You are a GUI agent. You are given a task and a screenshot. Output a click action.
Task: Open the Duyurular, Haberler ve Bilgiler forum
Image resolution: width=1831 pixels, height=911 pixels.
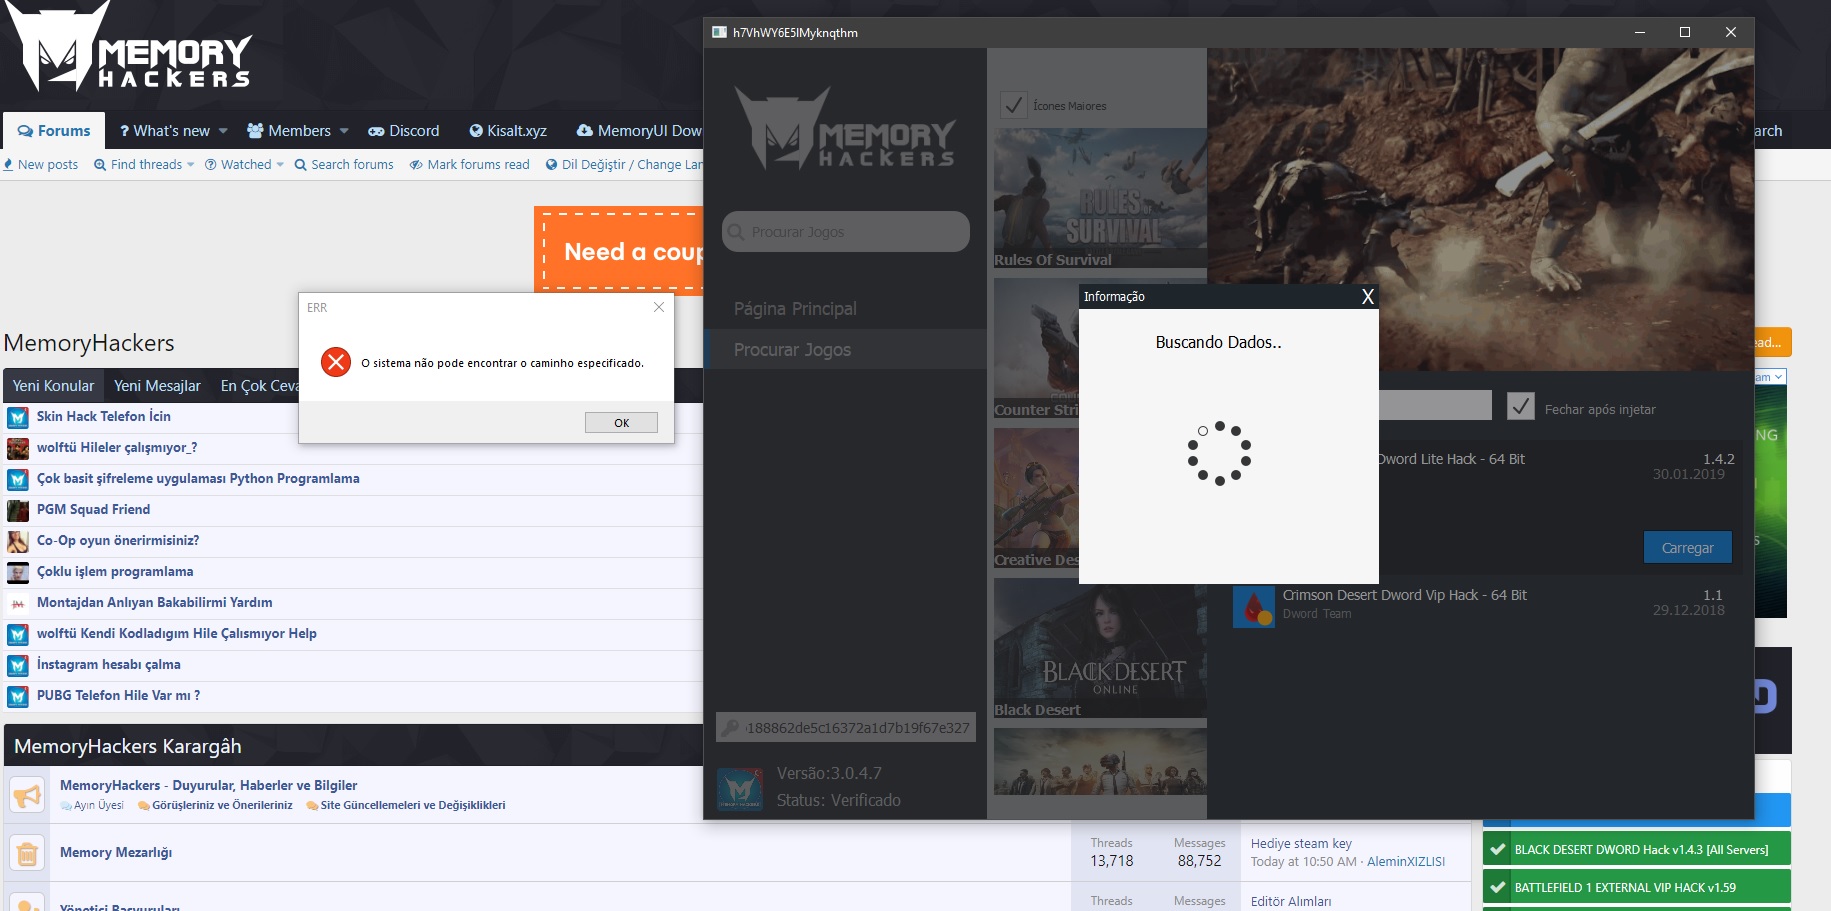208,786
